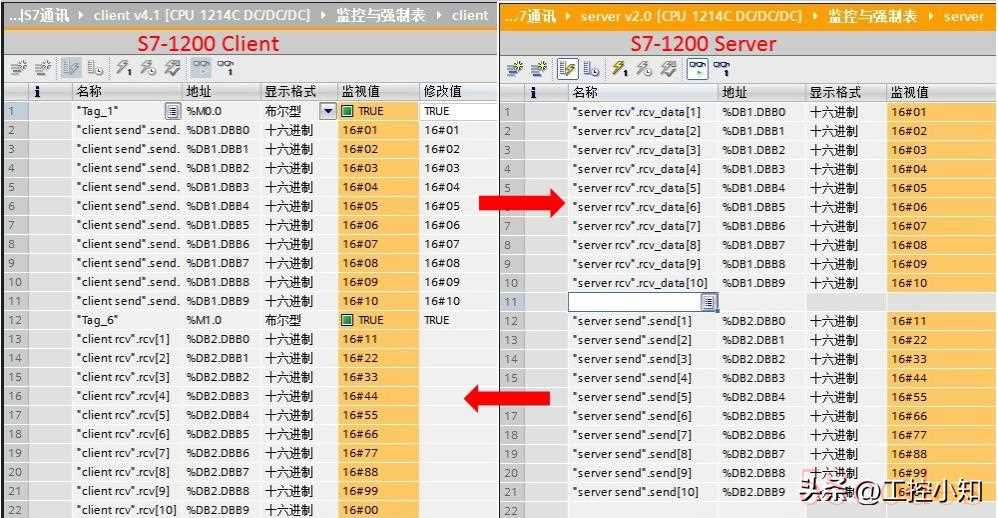Toggle modify columns icon in server toolbar
The image size is (998, 518).
click(x=567, y=68)
